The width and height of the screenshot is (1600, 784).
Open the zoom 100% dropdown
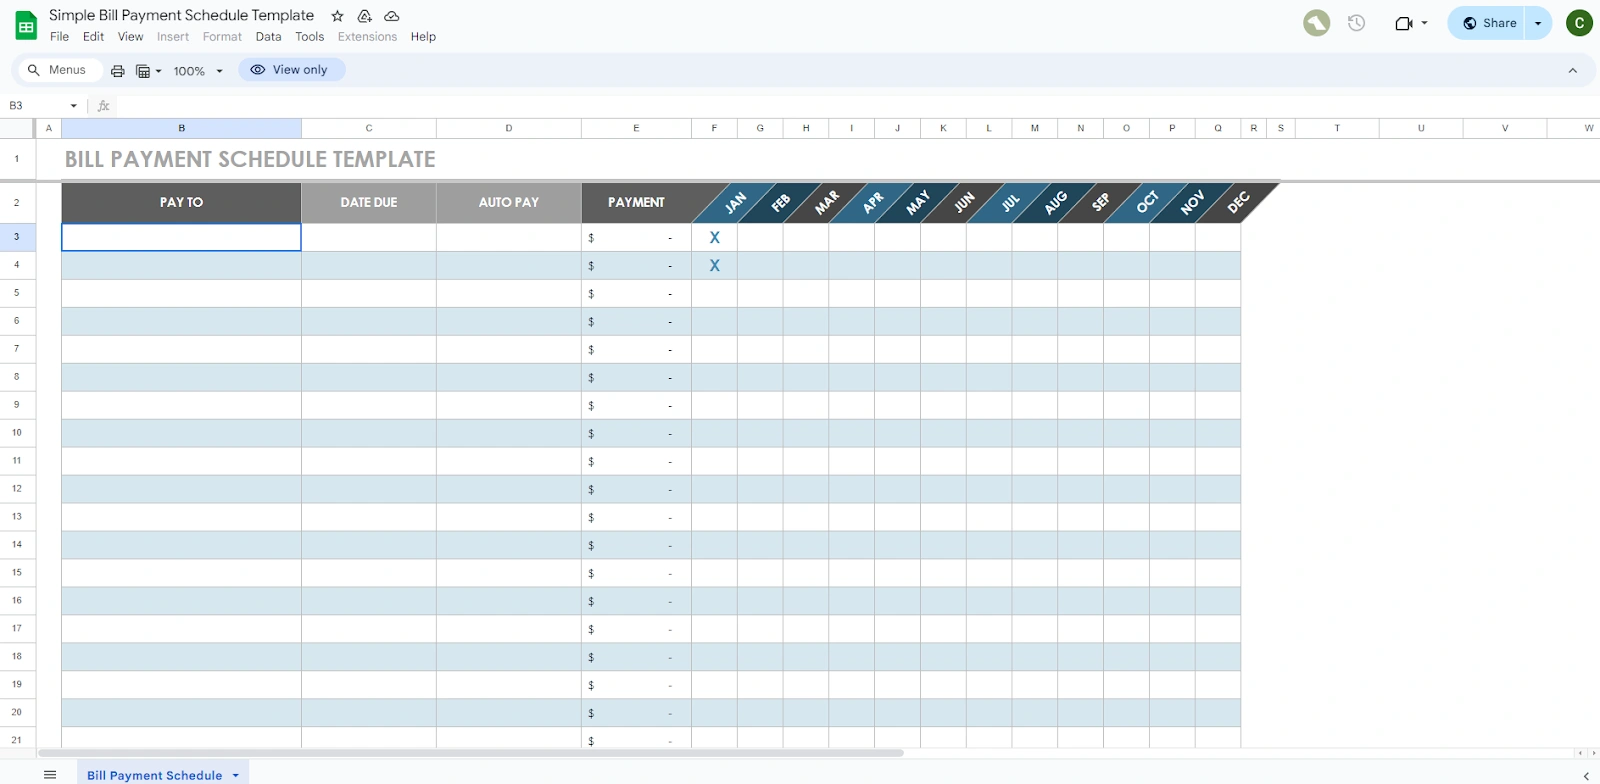point(198,71)
